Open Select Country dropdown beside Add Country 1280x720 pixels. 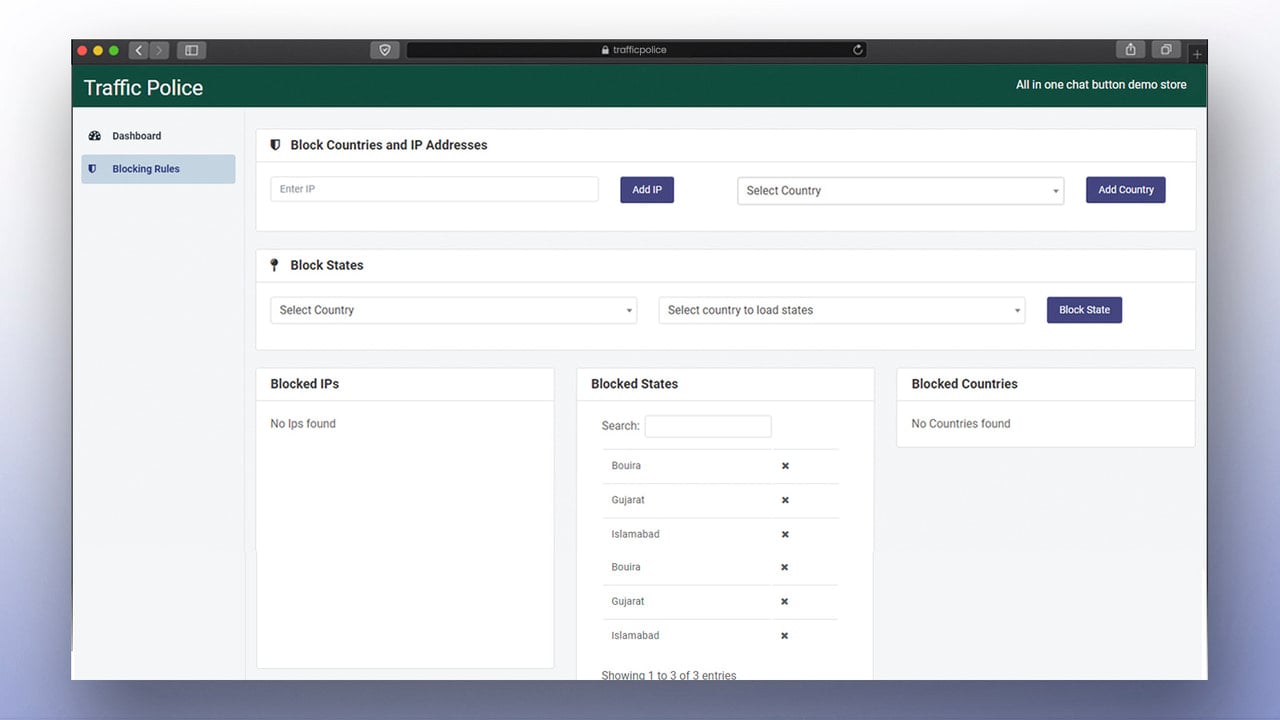(901, 191)
